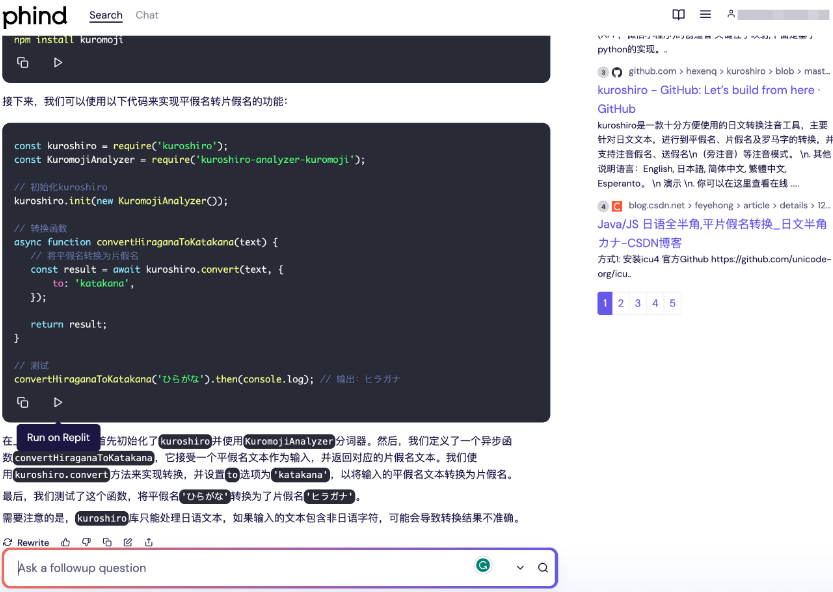This screenshot has width=833, height=592.
Task: Click code line 'return result;'
Action: [x=69, y=324]
